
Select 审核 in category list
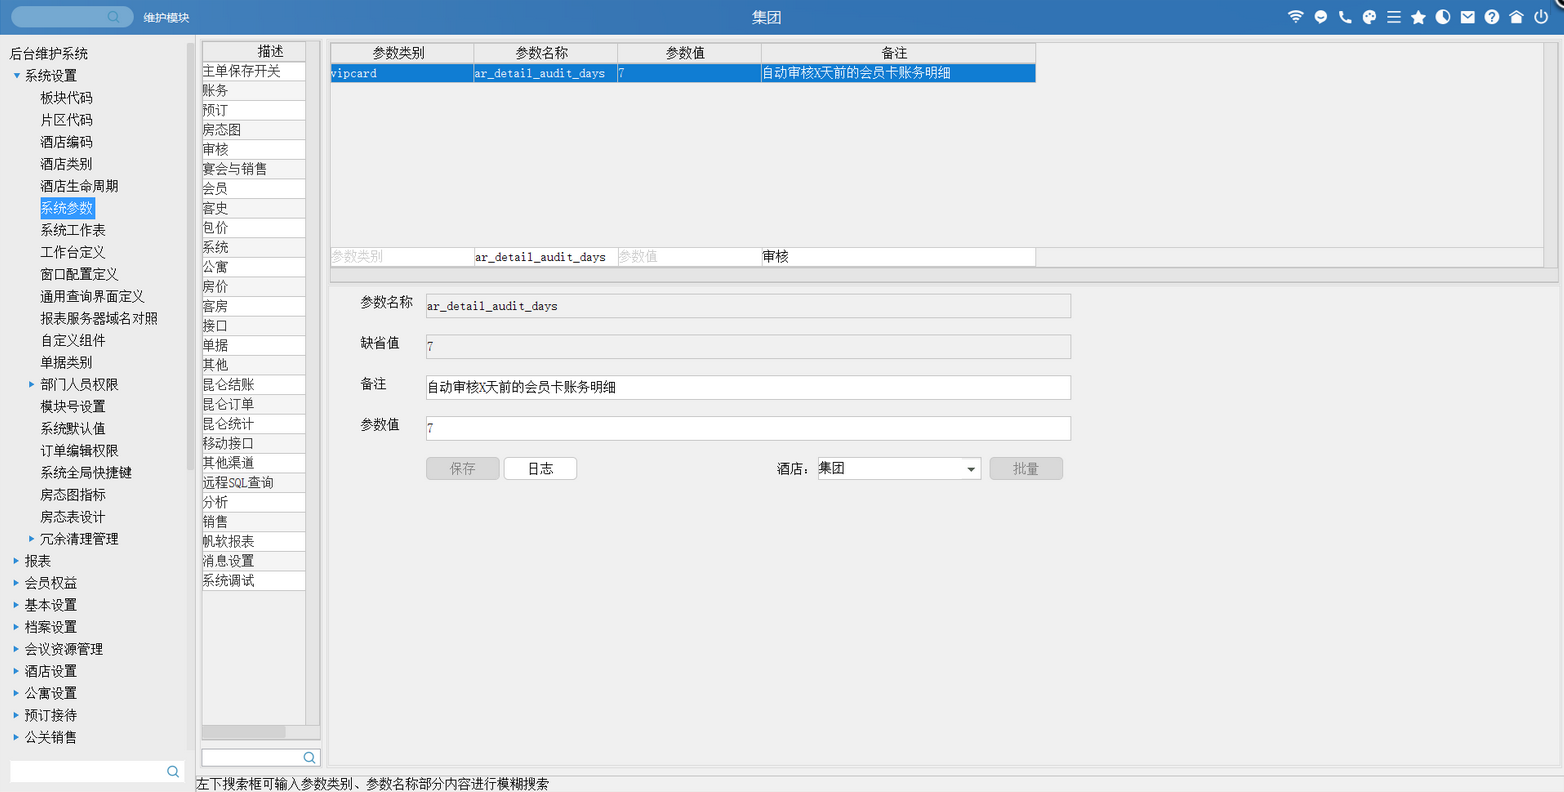click(x=254, y=149)
